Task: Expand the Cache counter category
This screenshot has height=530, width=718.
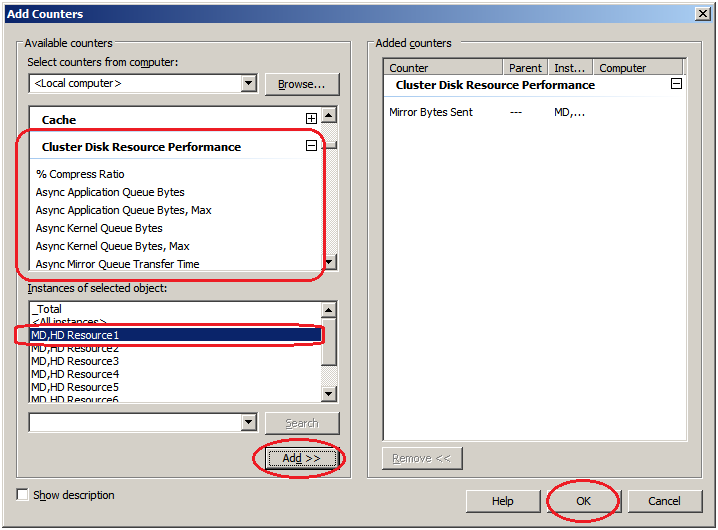Action: [311, 119]
